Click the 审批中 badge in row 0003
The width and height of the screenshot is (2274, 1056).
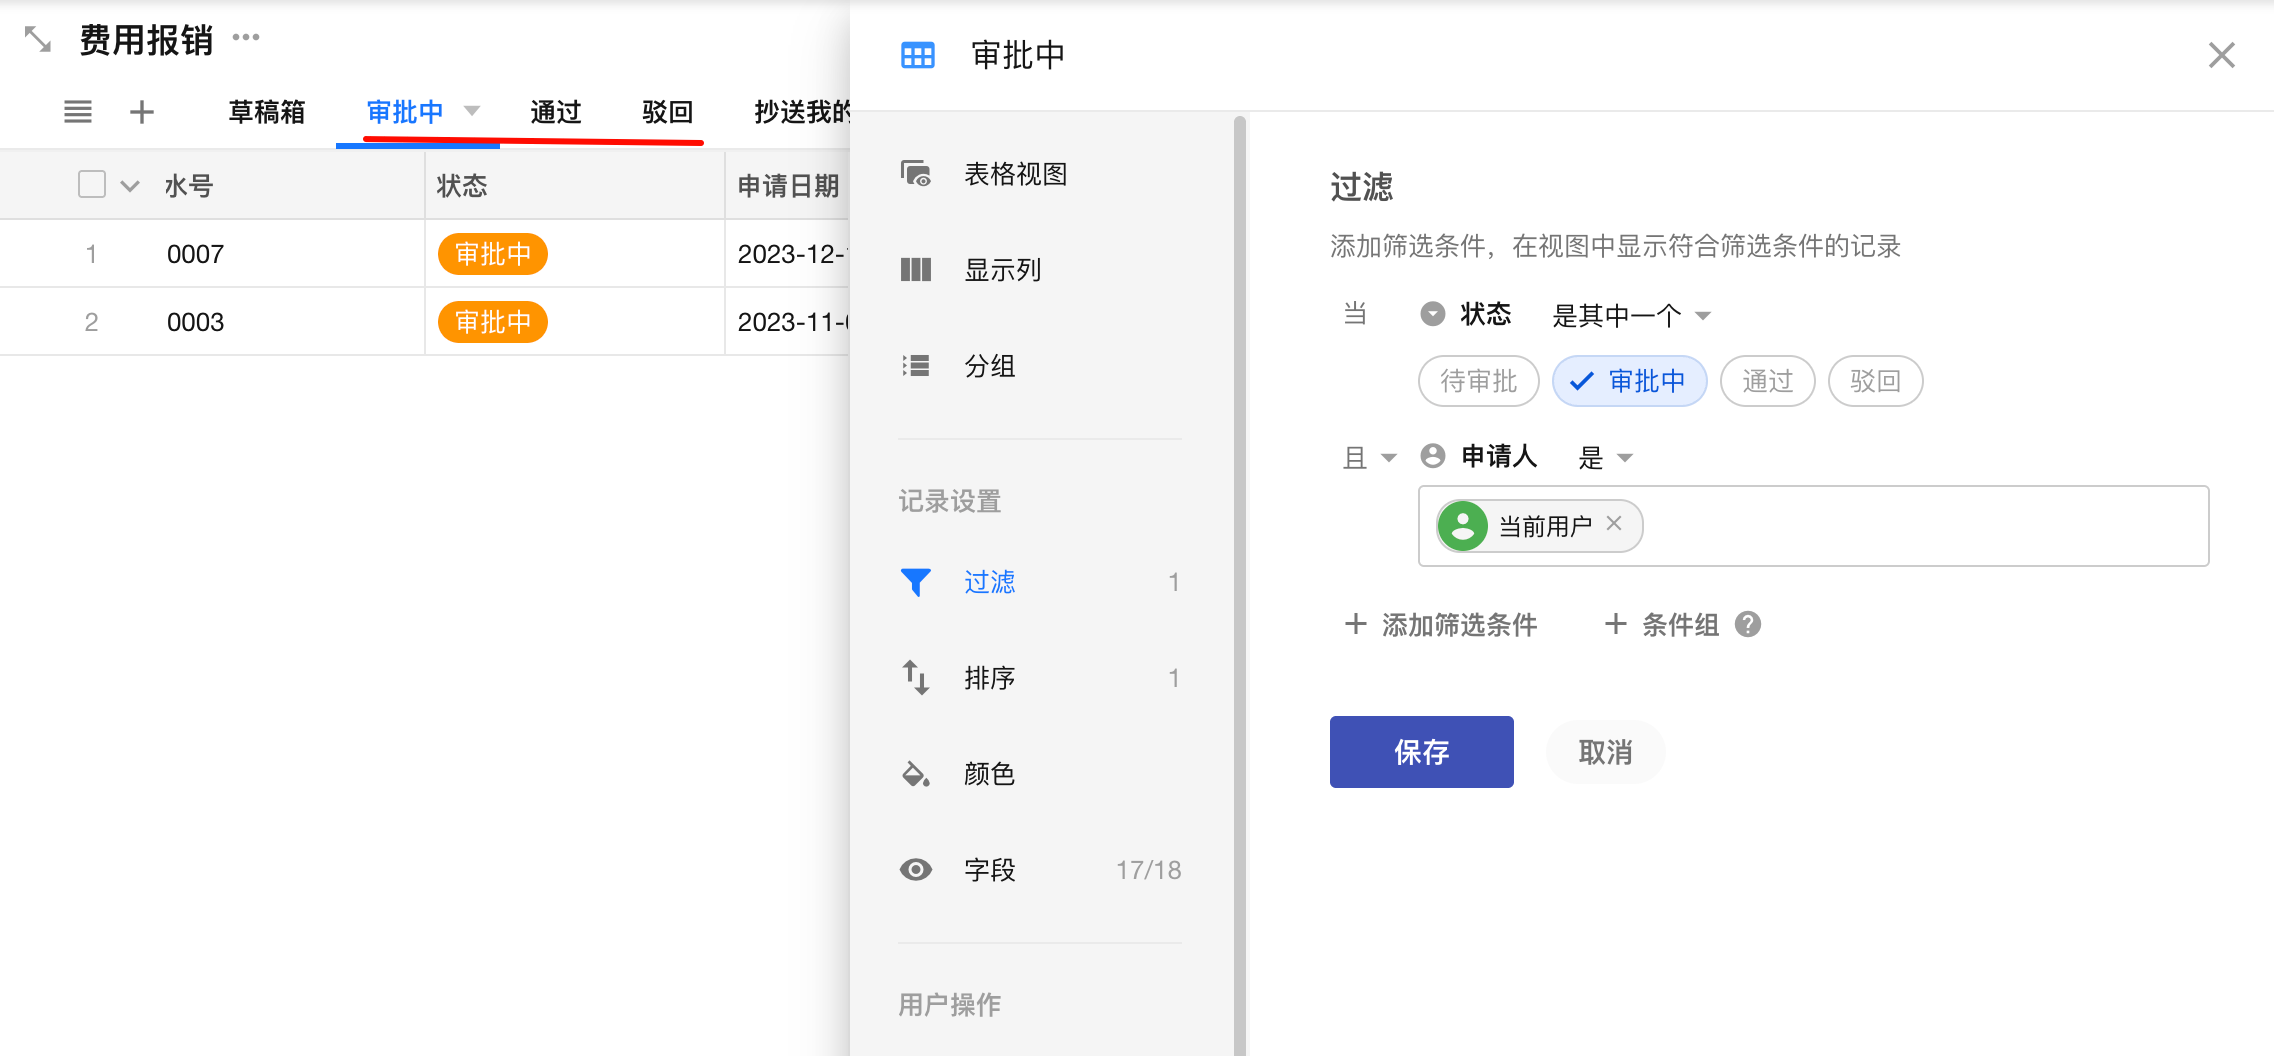pyautogui.click(x=493, y=322)
